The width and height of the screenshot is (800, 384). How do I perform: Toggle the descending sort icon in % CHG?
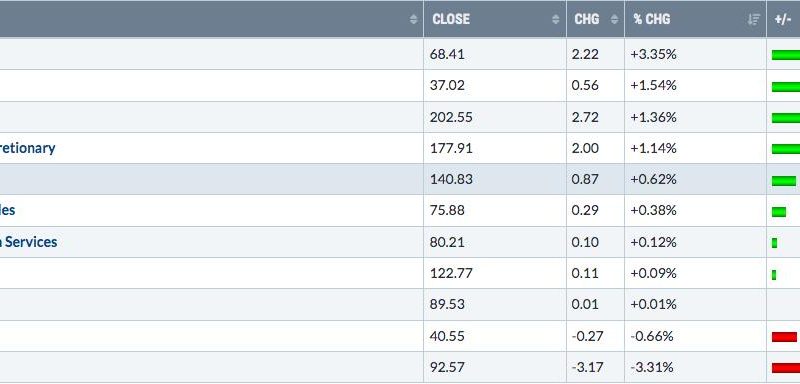[753, 19]
